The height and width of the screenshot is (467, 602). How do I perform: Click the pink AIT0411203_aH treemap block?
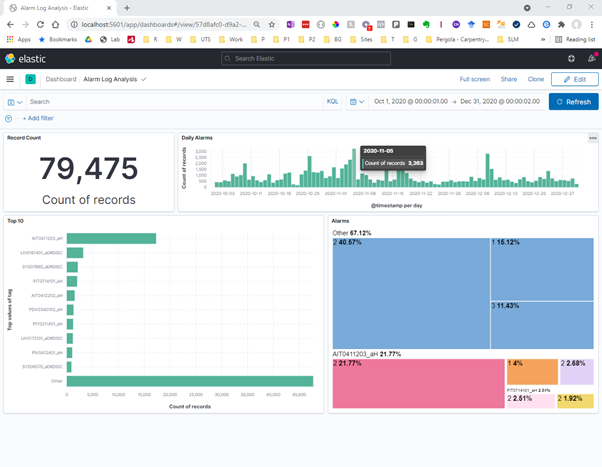pyautogui.click(x=417, y=383)
